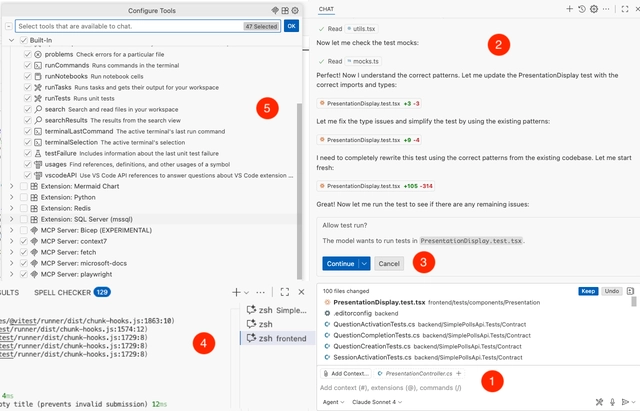640x411 pixels.
Task: Open the Claude Sonnet 4 model dropdown
Action: pyautogui.click(x=377, y=402)
